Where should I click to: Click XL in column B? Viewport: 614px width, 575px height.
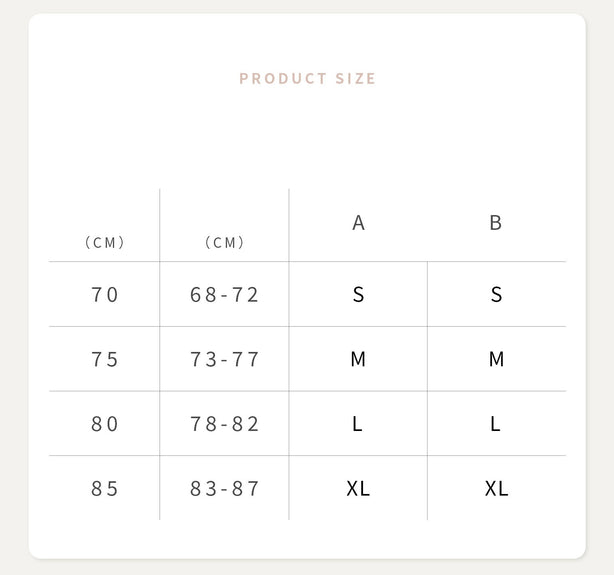(x=496, y=489)
